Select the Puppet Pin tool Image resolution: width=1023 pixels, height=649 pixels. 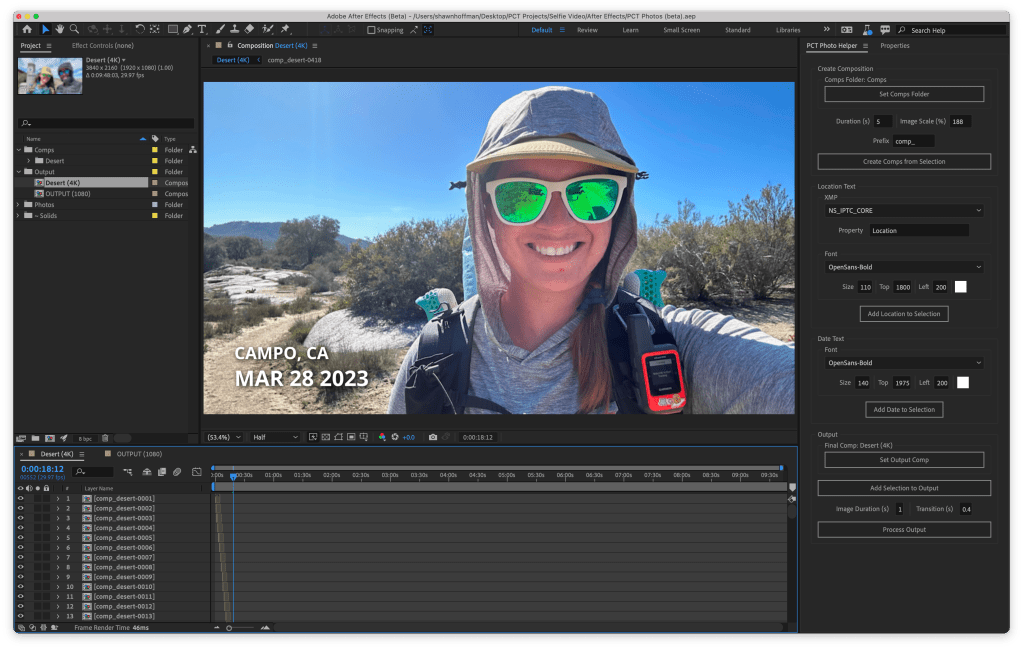[x=285, y=30]
